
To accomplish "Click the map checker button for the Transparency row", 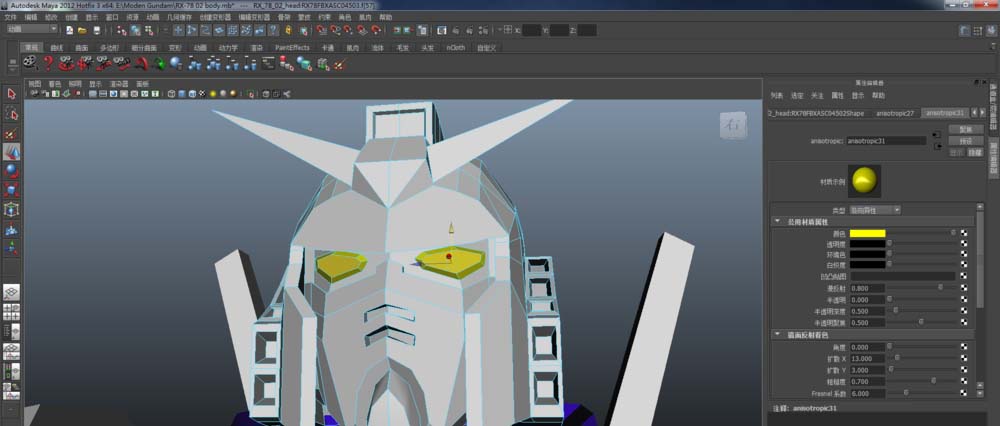I will point(964,244).
